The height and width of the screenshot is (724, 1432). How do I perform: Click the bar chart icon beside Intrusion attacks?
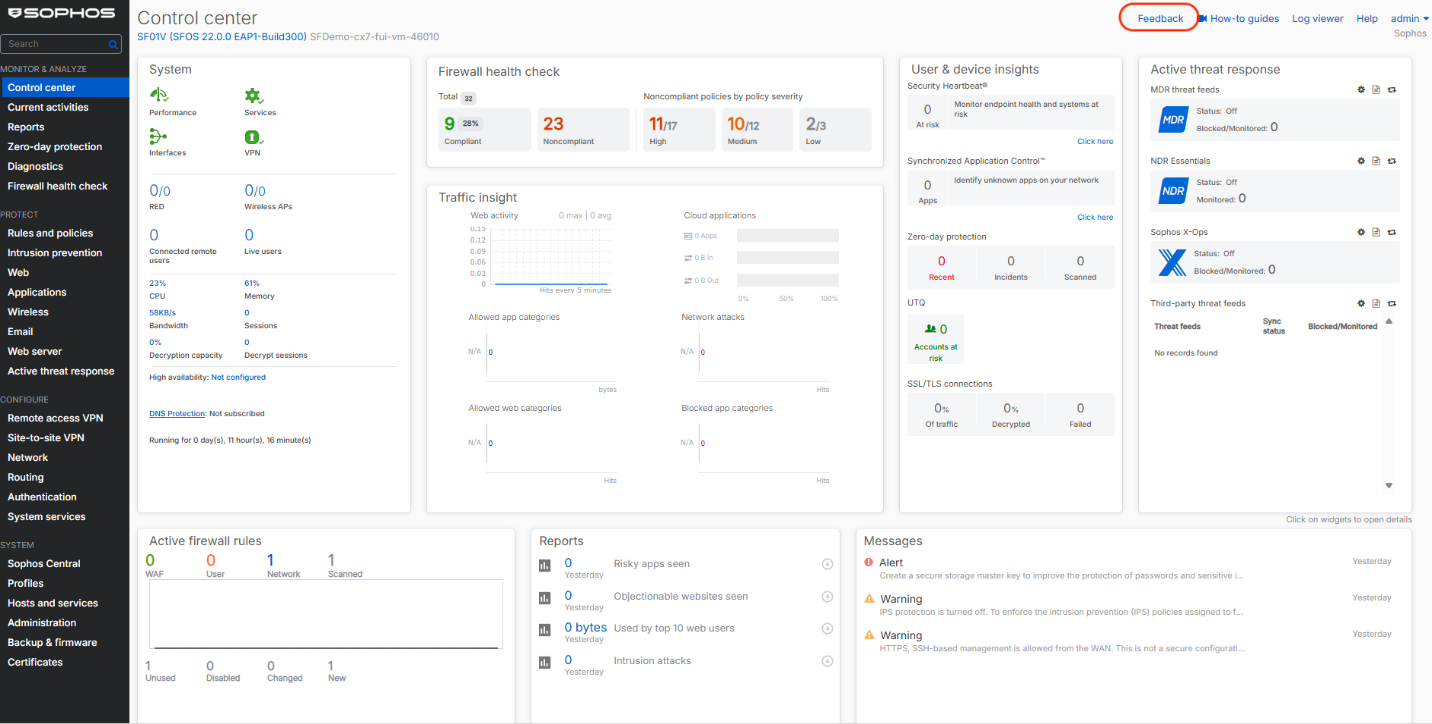point(545,662)
